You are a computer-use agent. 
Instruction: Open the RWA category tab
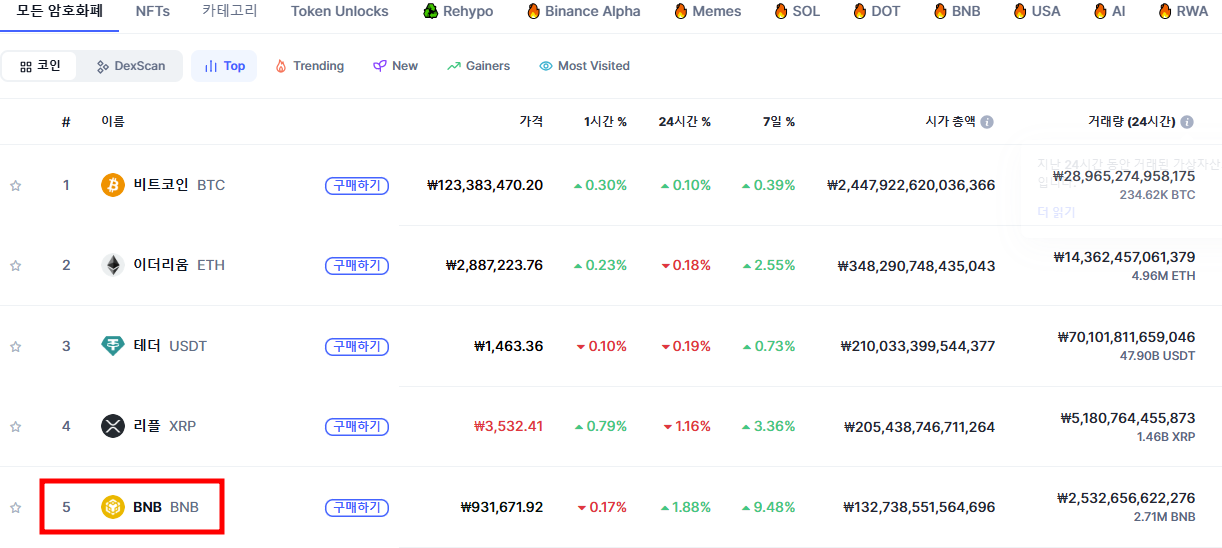click(1183, 11)
